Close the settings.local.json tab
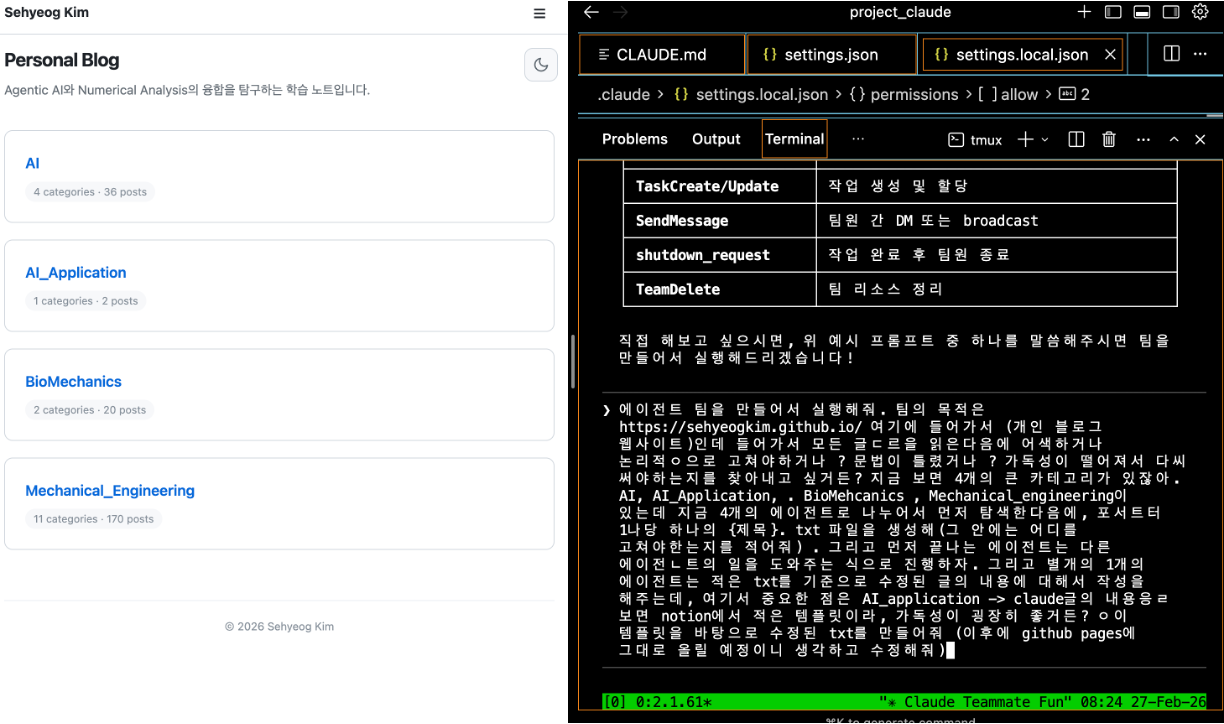This screenshot has width=1224, height=724. (x=1110, y=55)
